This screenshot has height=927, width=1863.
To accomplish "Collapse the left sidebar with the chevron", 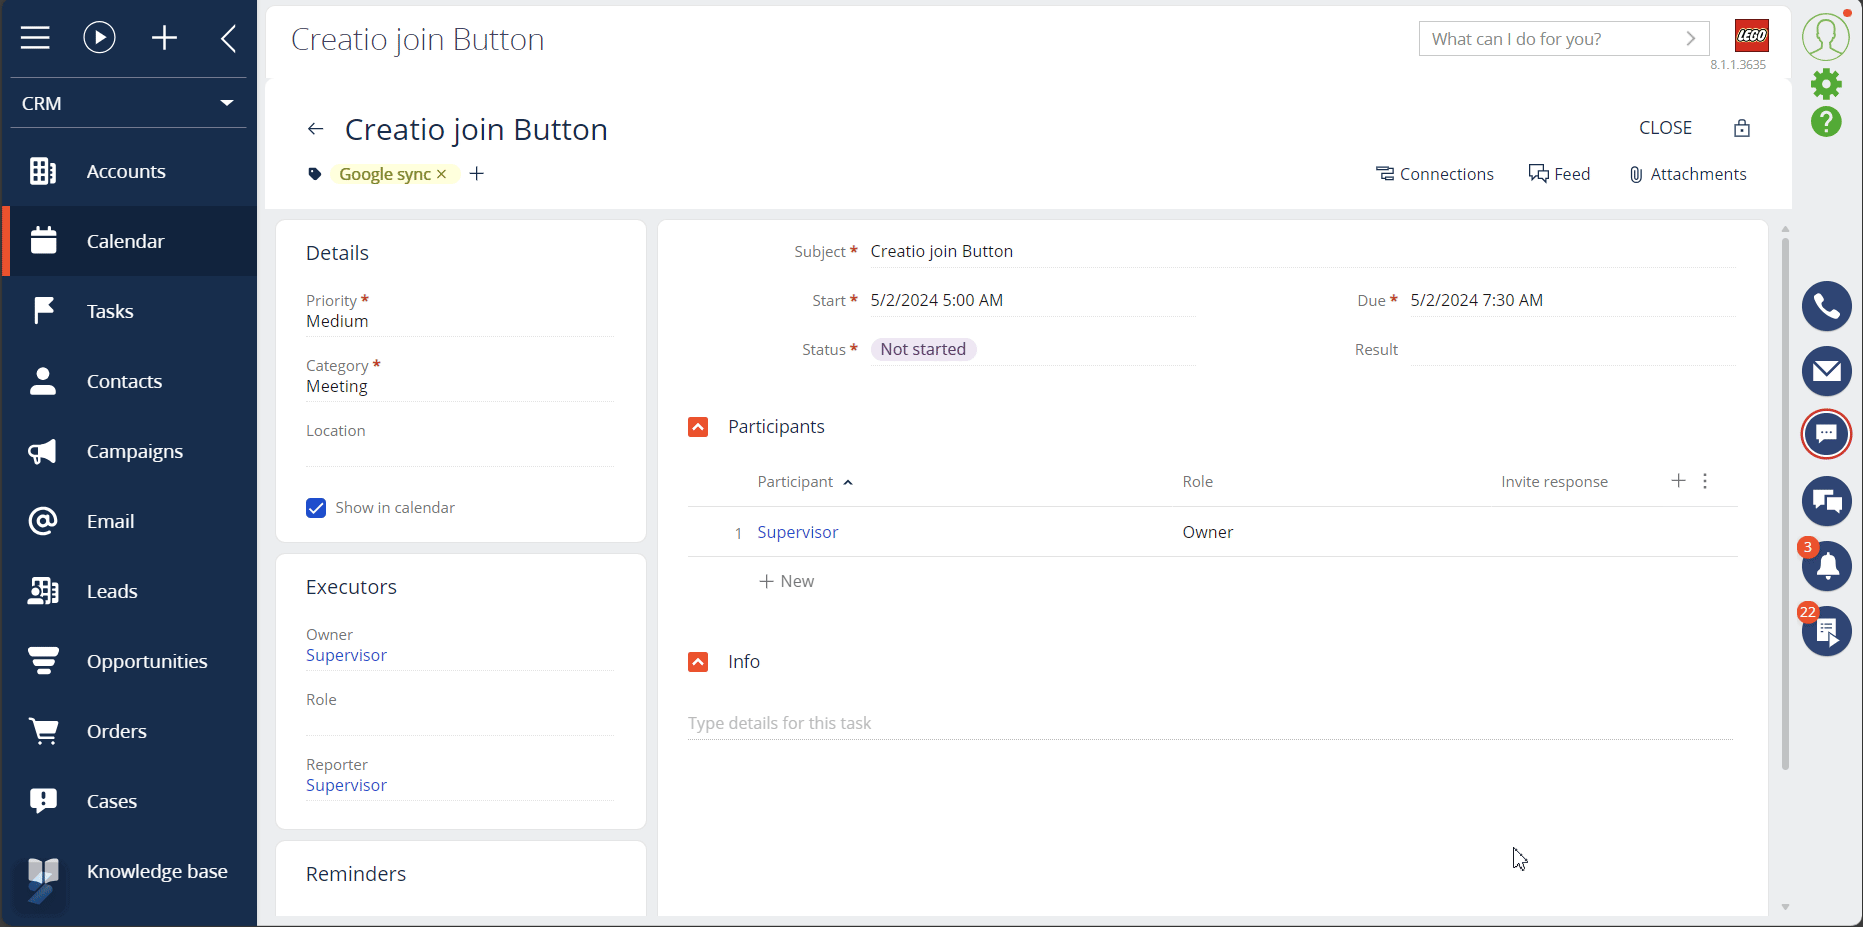I will click(229, 38).
